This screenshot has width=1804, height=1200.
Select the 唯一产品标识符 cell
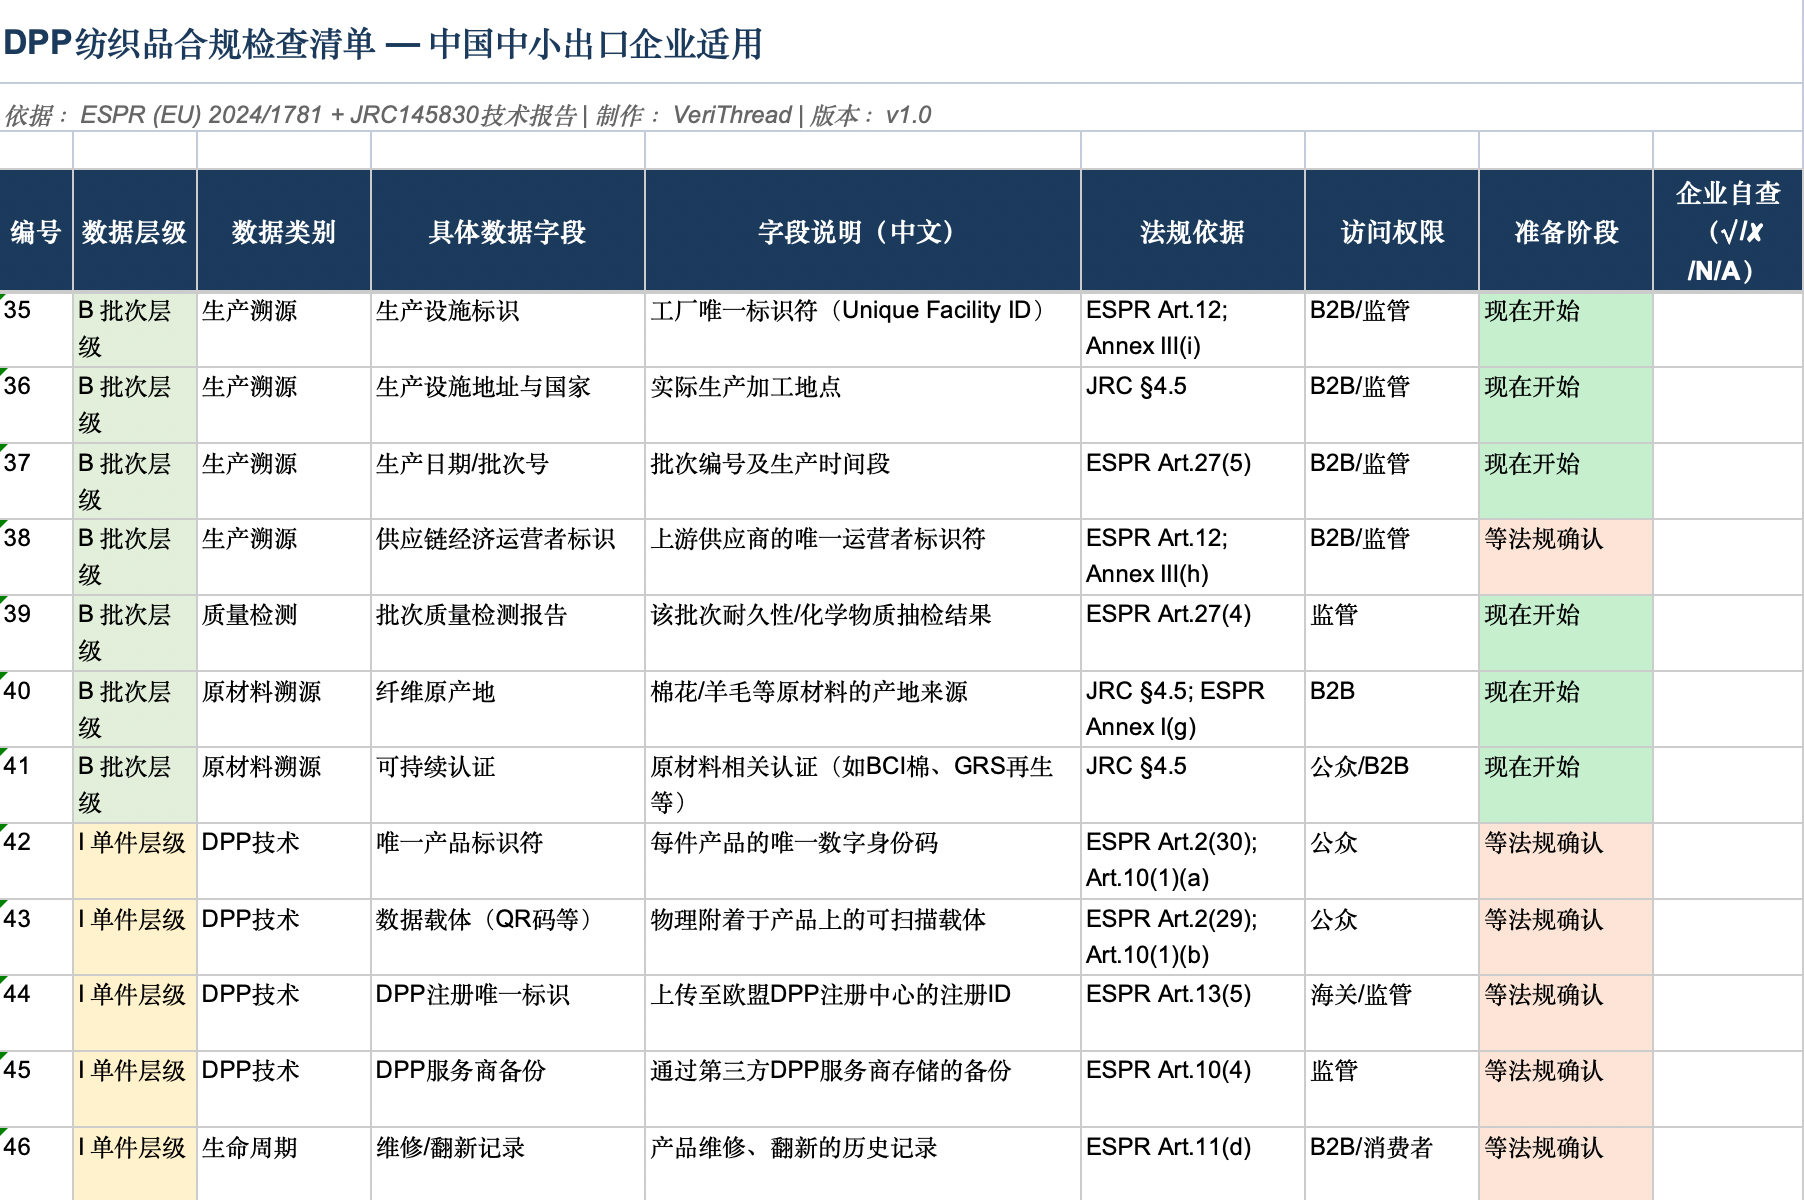click(508, 861)
